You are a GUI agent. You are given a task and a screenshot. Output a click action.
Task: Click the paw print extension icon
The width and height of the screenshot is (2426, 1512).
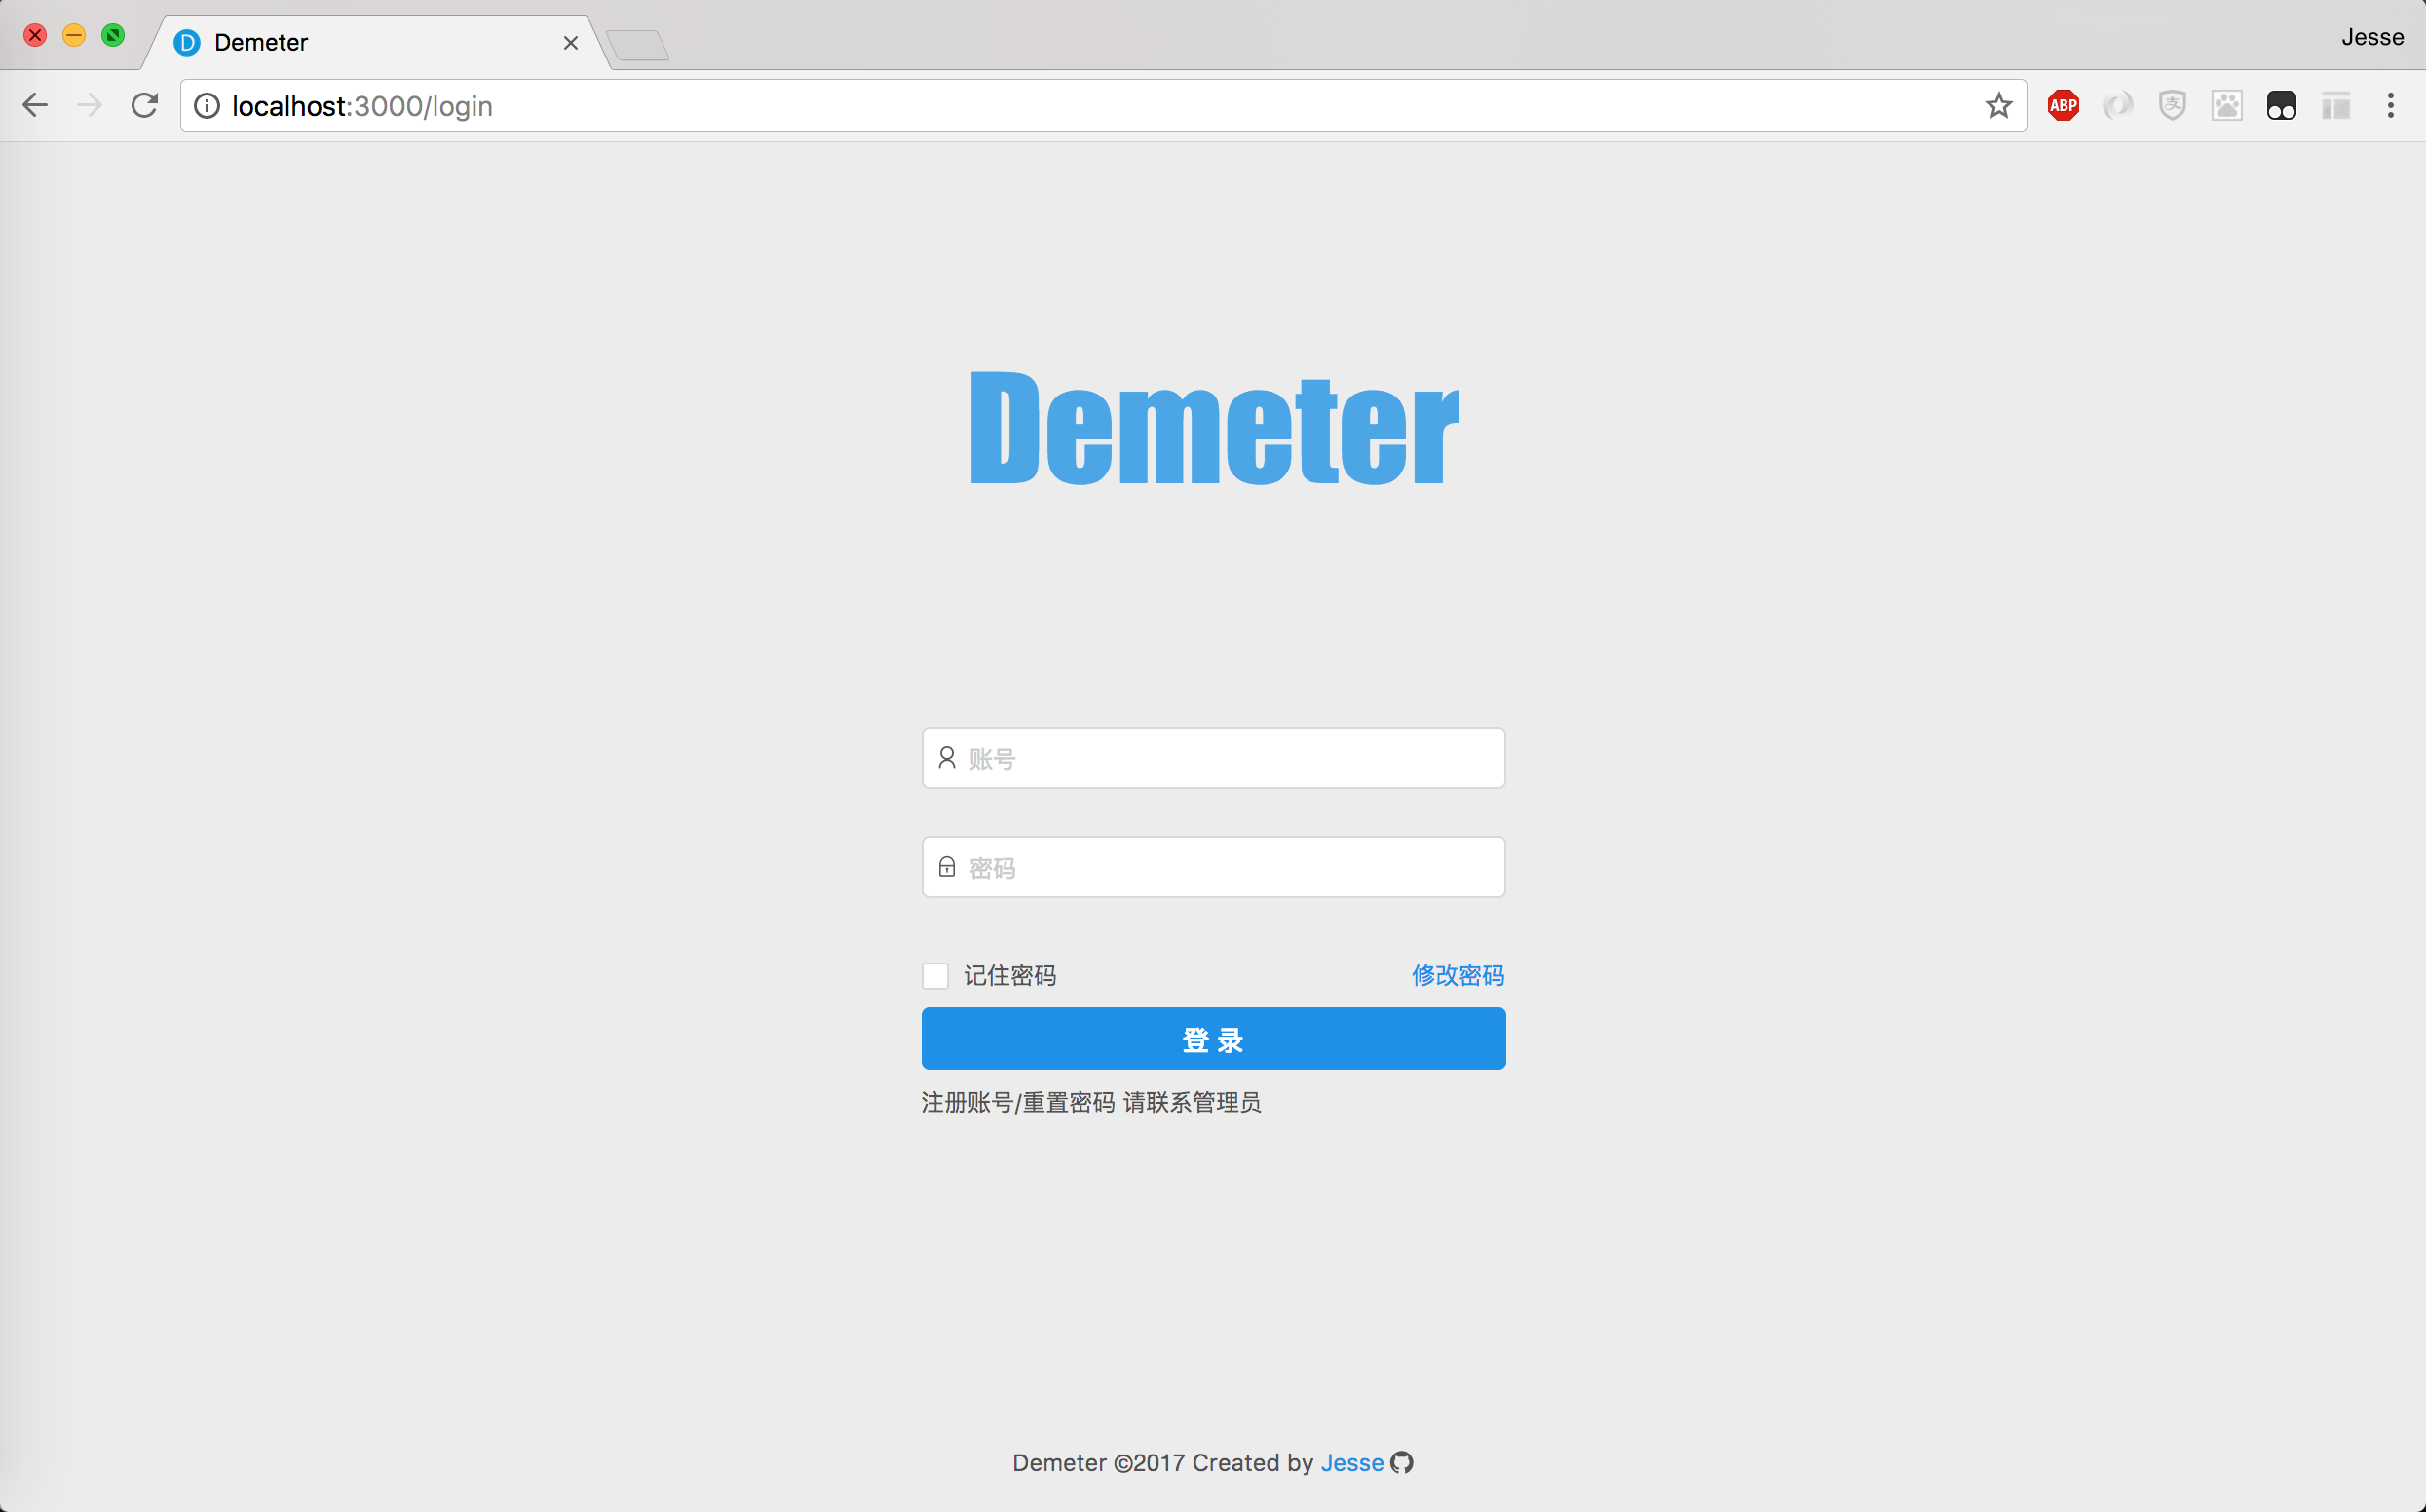pos(2227,106)
